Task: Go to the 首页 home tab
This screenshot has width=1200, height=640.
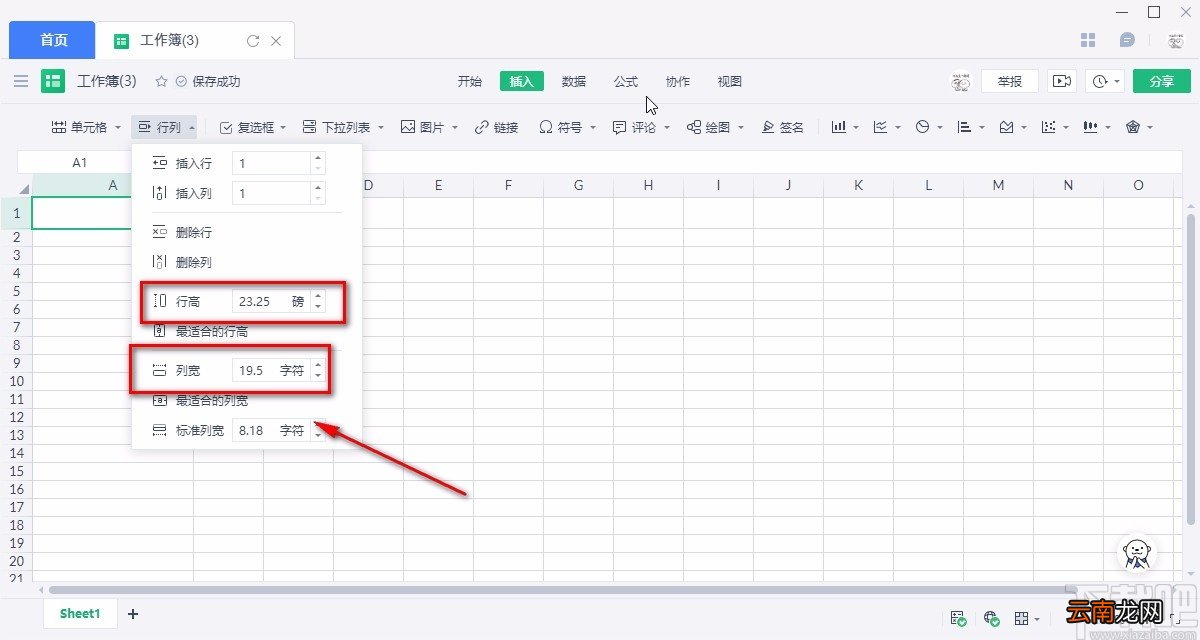Action: pyautogui.click(x=53, y=40)
